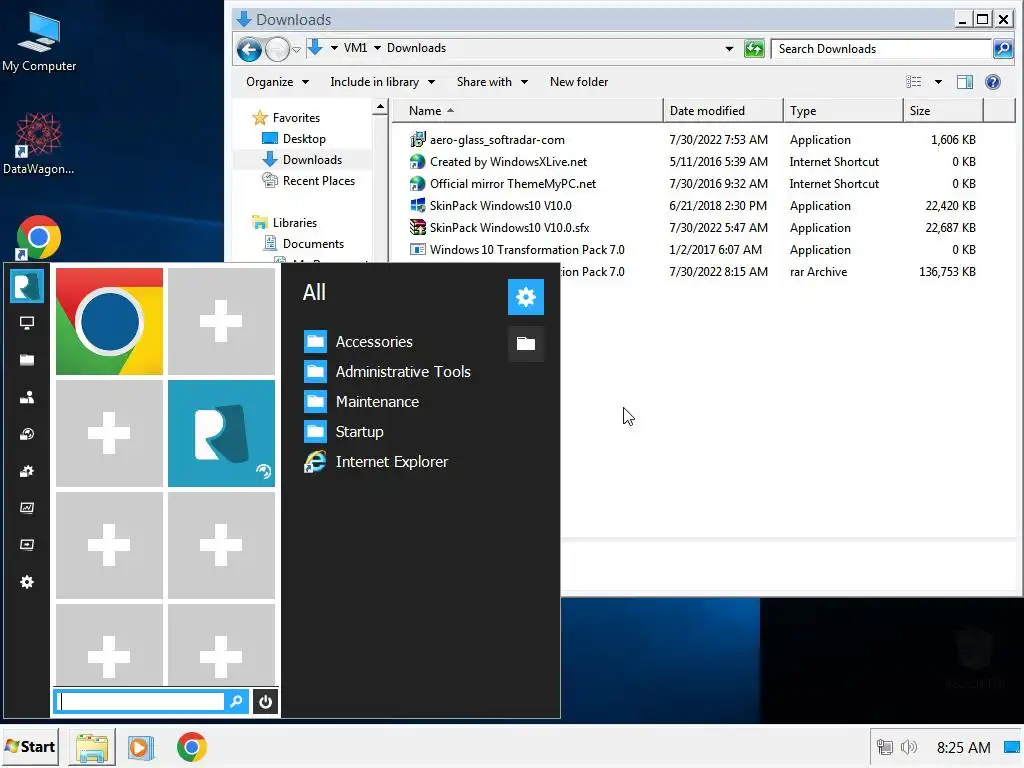Click the R avatar icon atop menu sidebar

click(27, 286)
